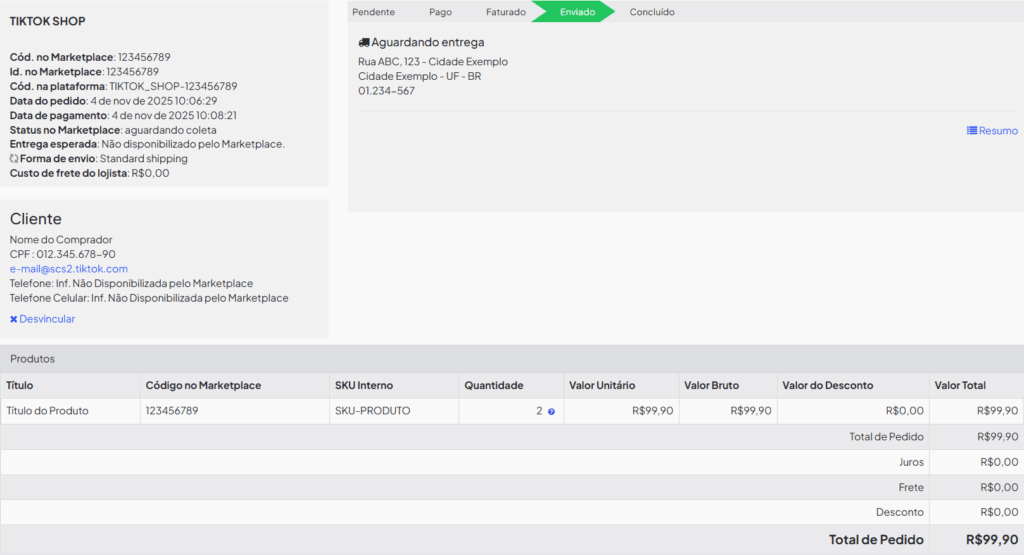The image size is (1024, 555).
Task: Click the Valor Total column header
Action: click(959, 386)
